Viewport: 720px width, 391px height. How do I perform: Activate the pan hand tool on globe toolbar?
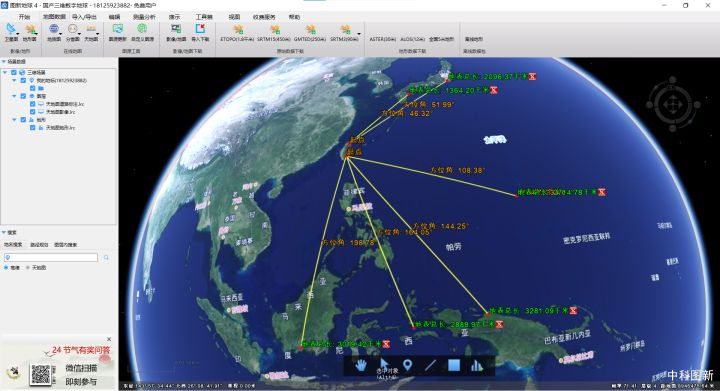click(x=361, y=365)
